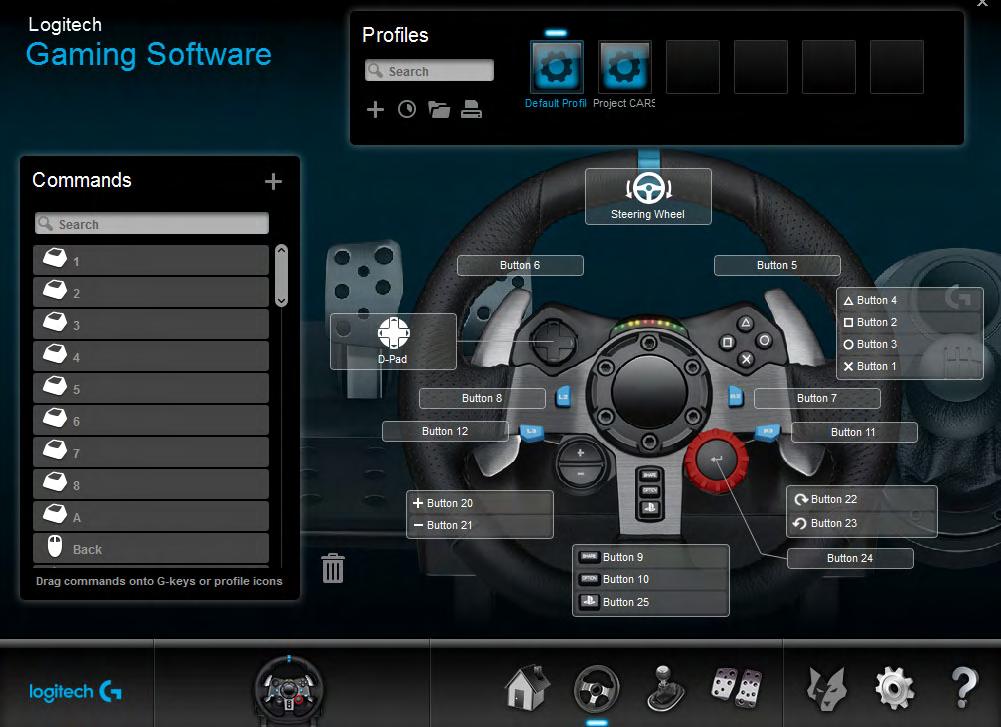Viewport: 1001px width, 727px height.
Task: Open the shifter settings icon
Action: 666,689
